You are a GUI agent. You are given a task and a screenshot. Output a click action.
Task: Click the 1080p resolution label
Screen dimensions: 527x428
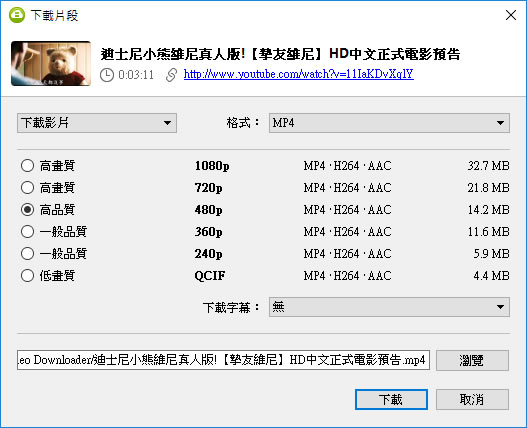[212, 166]
